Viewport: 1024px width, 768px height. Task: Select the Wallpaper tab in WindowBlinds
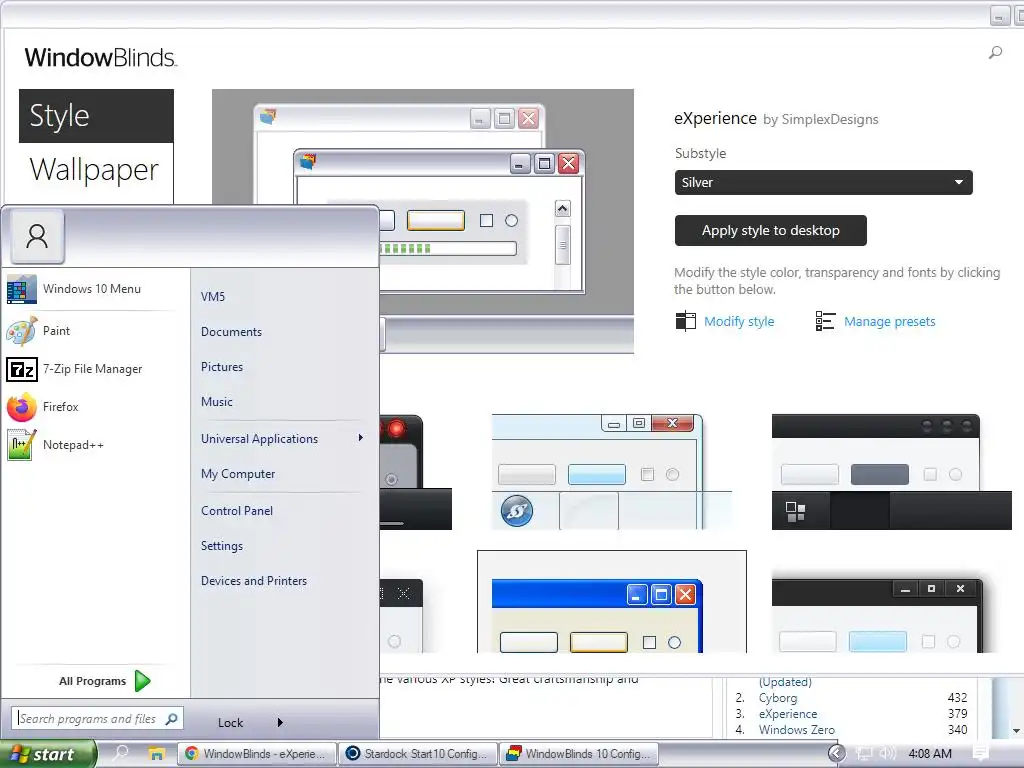[x=96, y=169]
